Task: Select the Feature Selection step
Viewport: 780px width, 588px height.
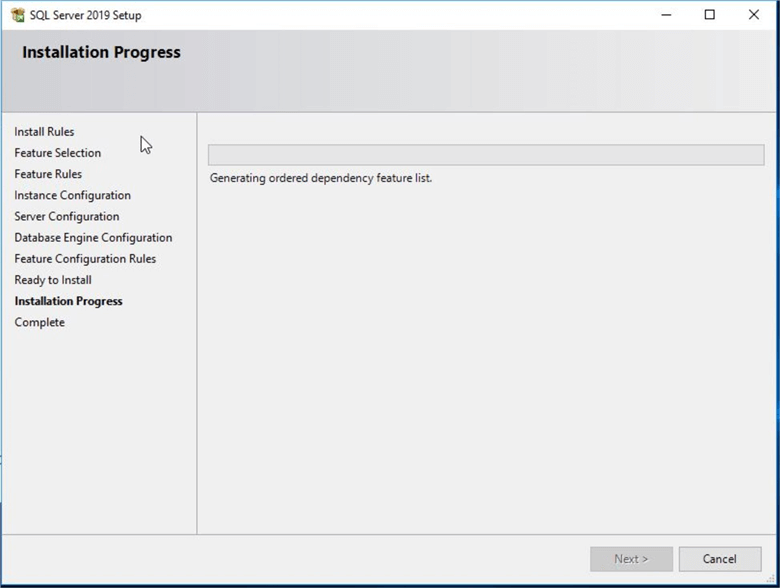Action: coord(58,153)
